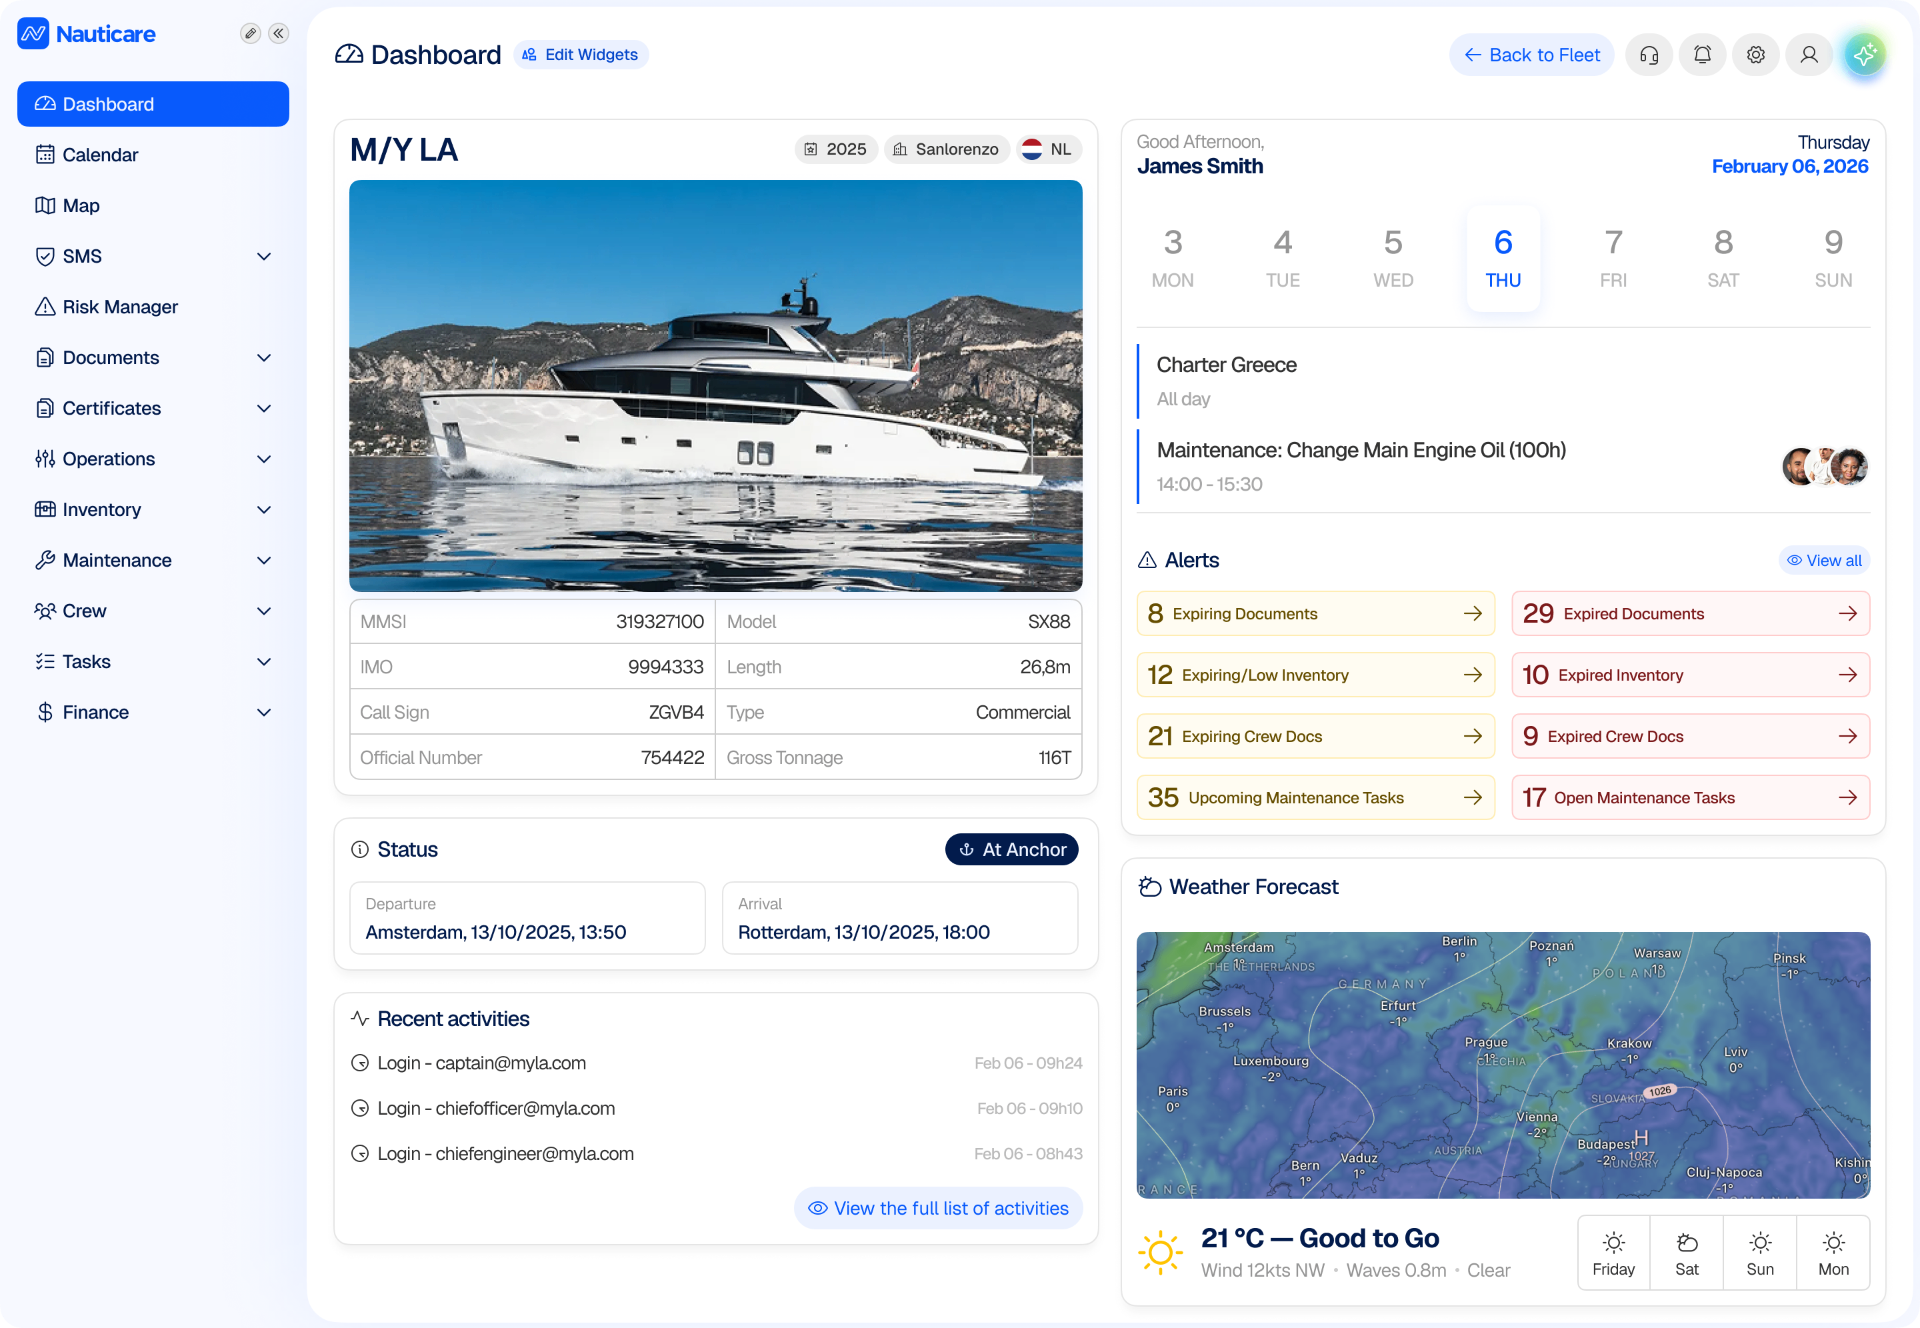Collapse the sidebar with the double-chevron icon
Image resolution: width=1920 pixels, height=1328 pixels.
(x=279, y=34)
